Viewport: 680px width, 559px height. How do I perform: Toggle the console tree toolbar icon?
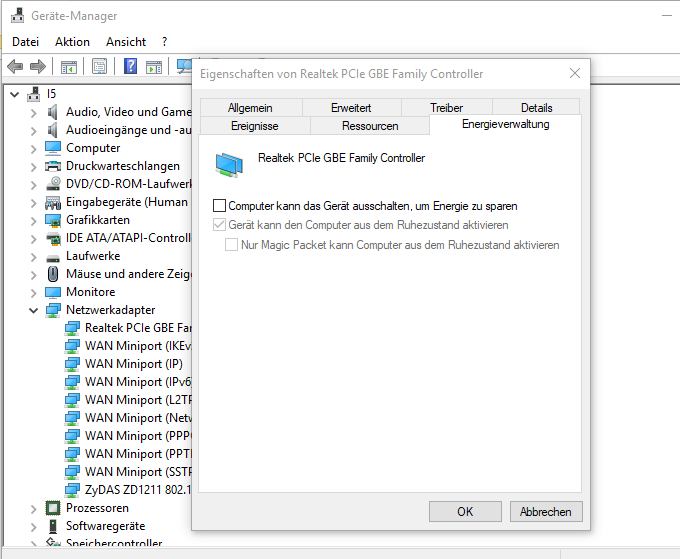pyautogui.click(x=69, y=67)
